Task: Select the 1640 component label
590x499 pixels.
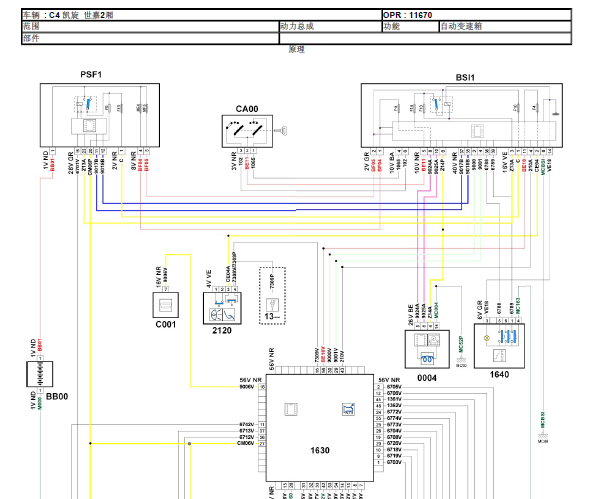Action: click(x=499, y=374)
